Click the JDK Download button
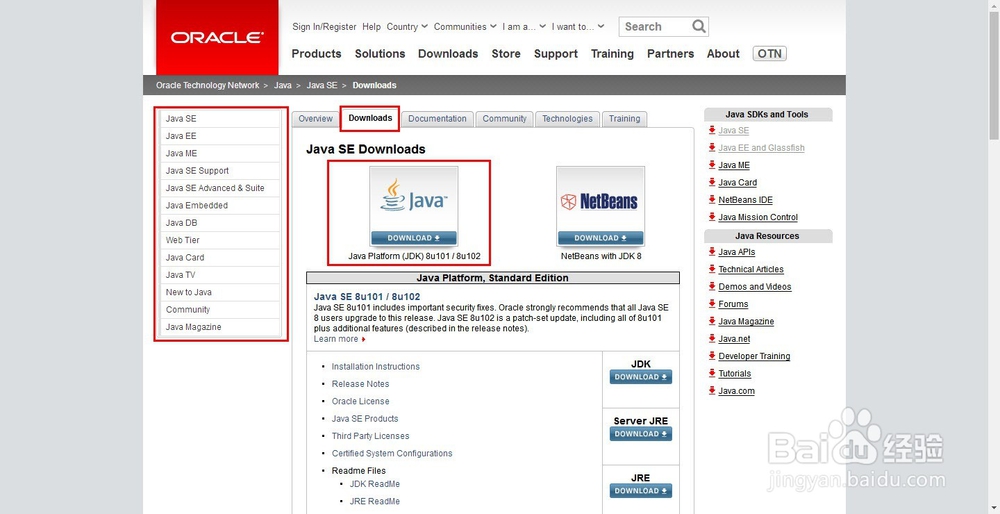 coord(640,377)
